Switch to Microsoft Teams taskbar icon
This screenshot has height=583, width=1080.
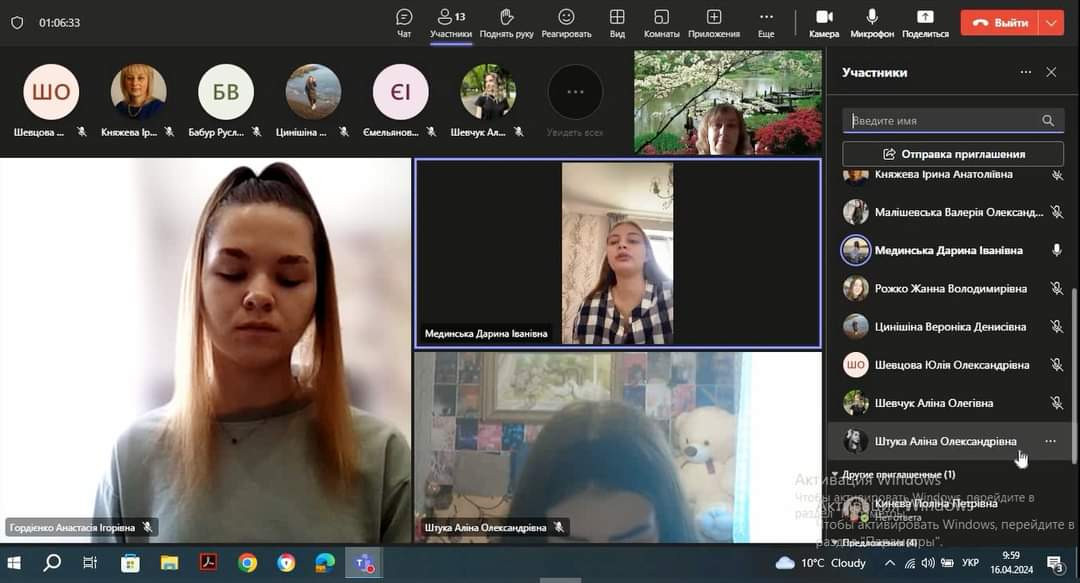[364, 563]
